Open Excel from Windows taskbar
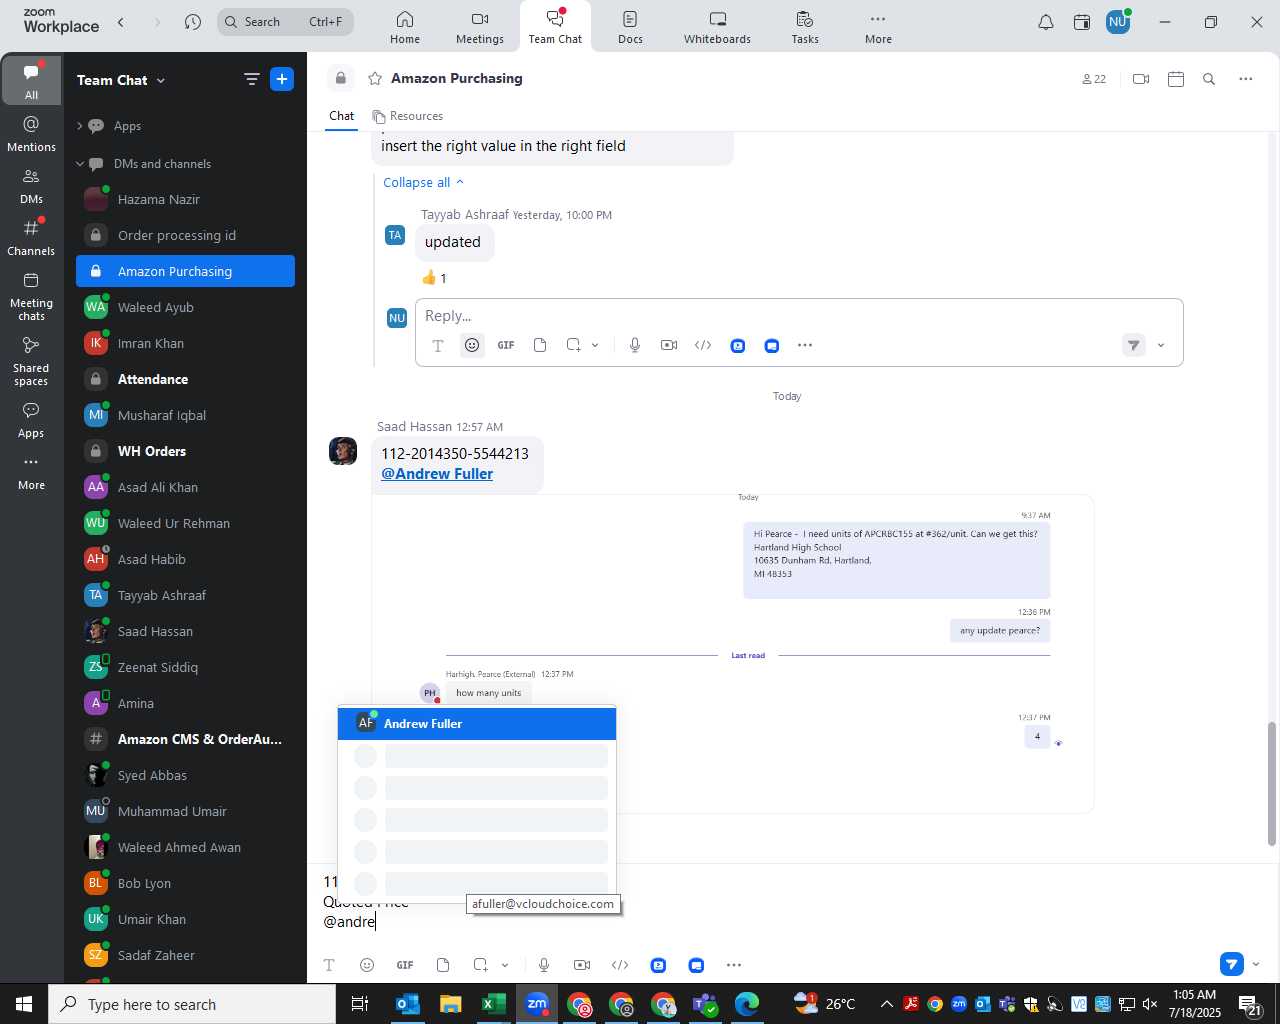The image size is (1280, 1024). pos(494,1004)
